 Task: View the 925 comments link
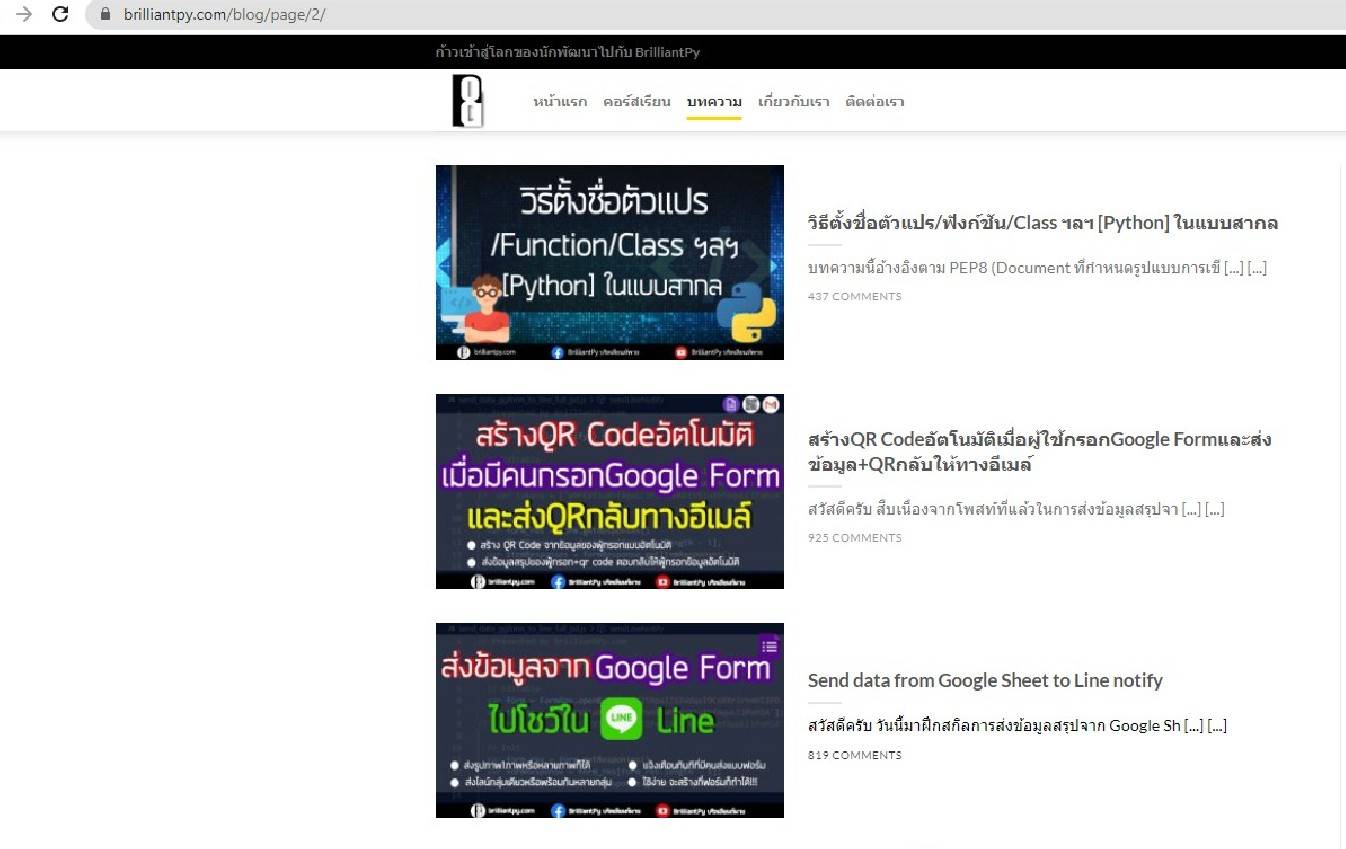[x=854, y=538]
